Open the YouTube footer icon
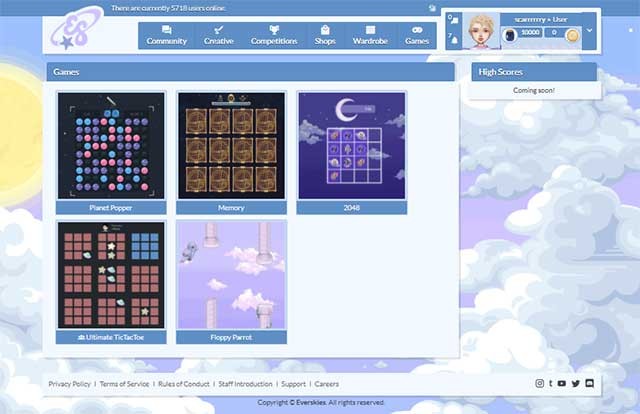Viewport: 640px width, 414px height. click(562, 383)
